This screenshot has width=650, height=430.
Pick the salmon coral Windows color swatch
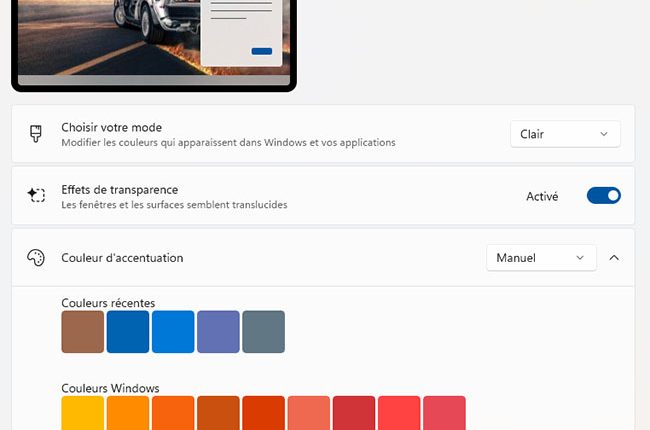[309, 413]
